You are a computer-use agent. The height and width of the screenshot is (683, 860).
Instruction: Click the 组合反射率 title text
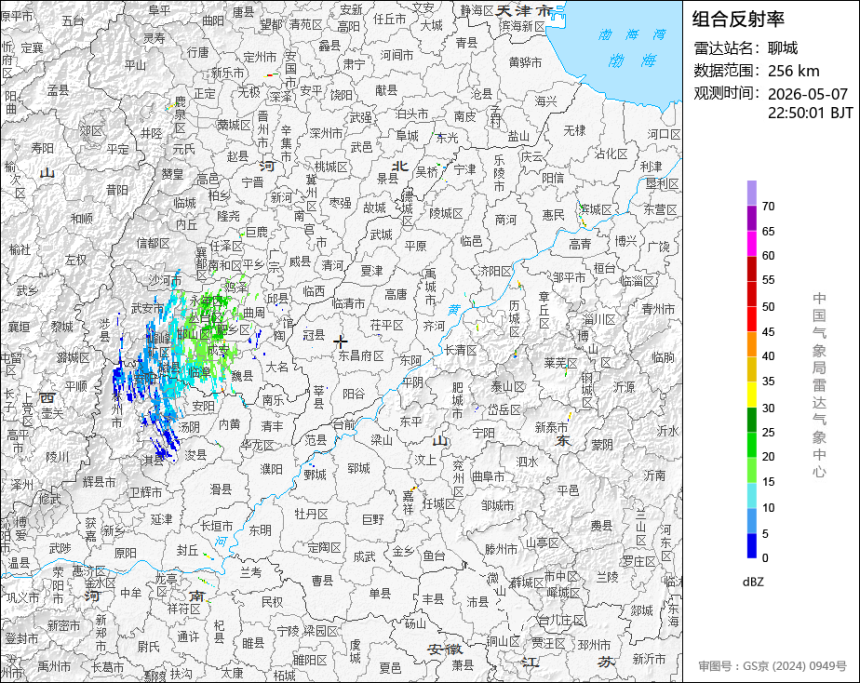(x=738, y=19)
